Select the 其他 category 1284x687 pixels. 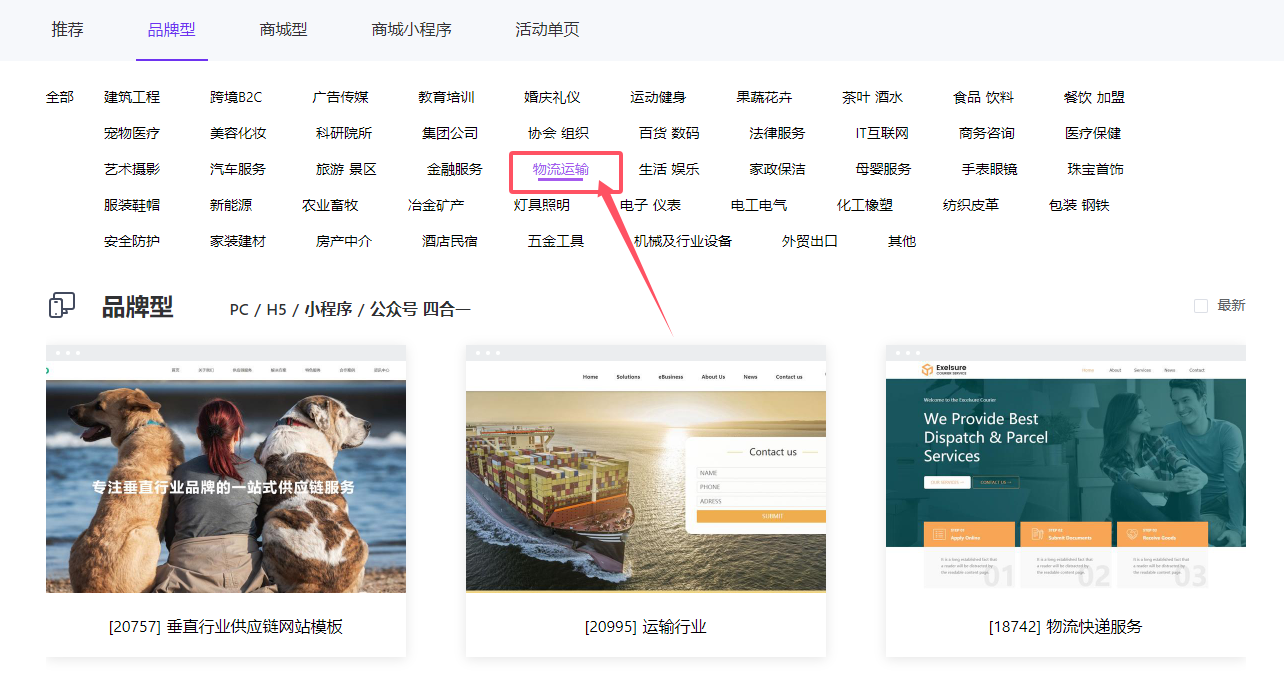(x=902, y=241)
